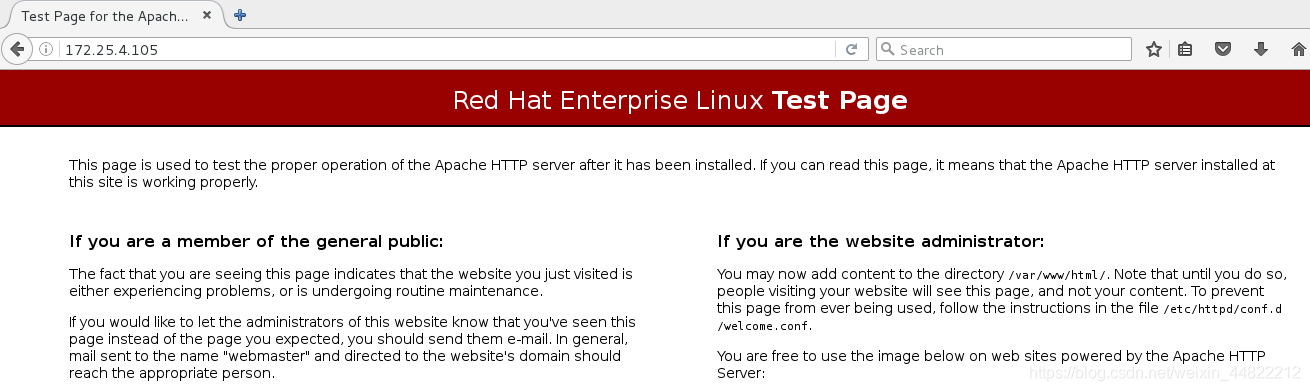The width and height of the screenshot is (1310, 391).
Task: Open the Pocket save icon
Action: tap(1222, 49)
